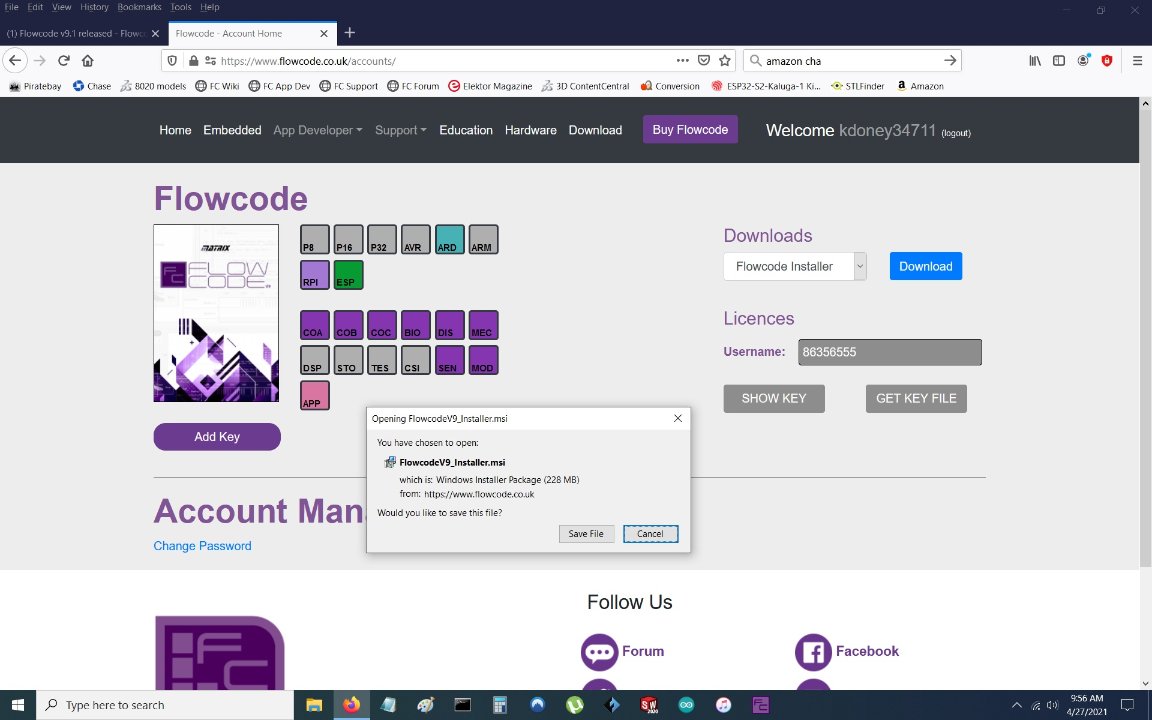Open the FC Wiki bookmark

click(217, 86)
